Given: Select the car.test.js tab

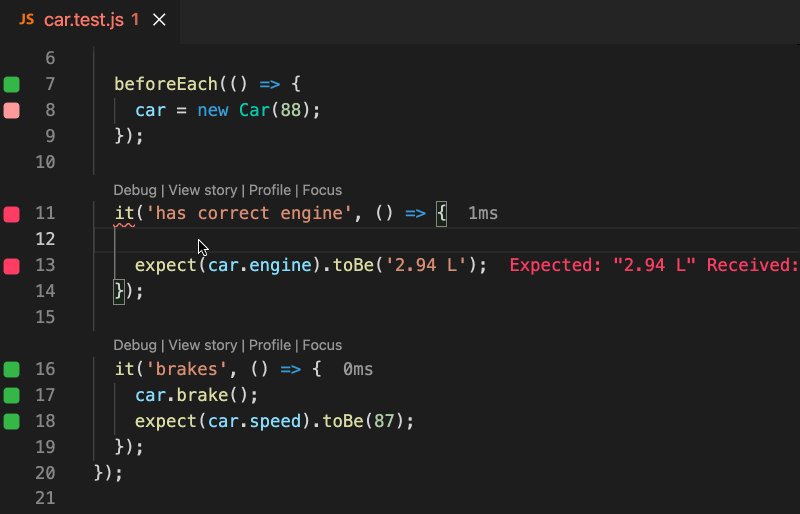Looking at the screenshot, I should coord(84,20).
